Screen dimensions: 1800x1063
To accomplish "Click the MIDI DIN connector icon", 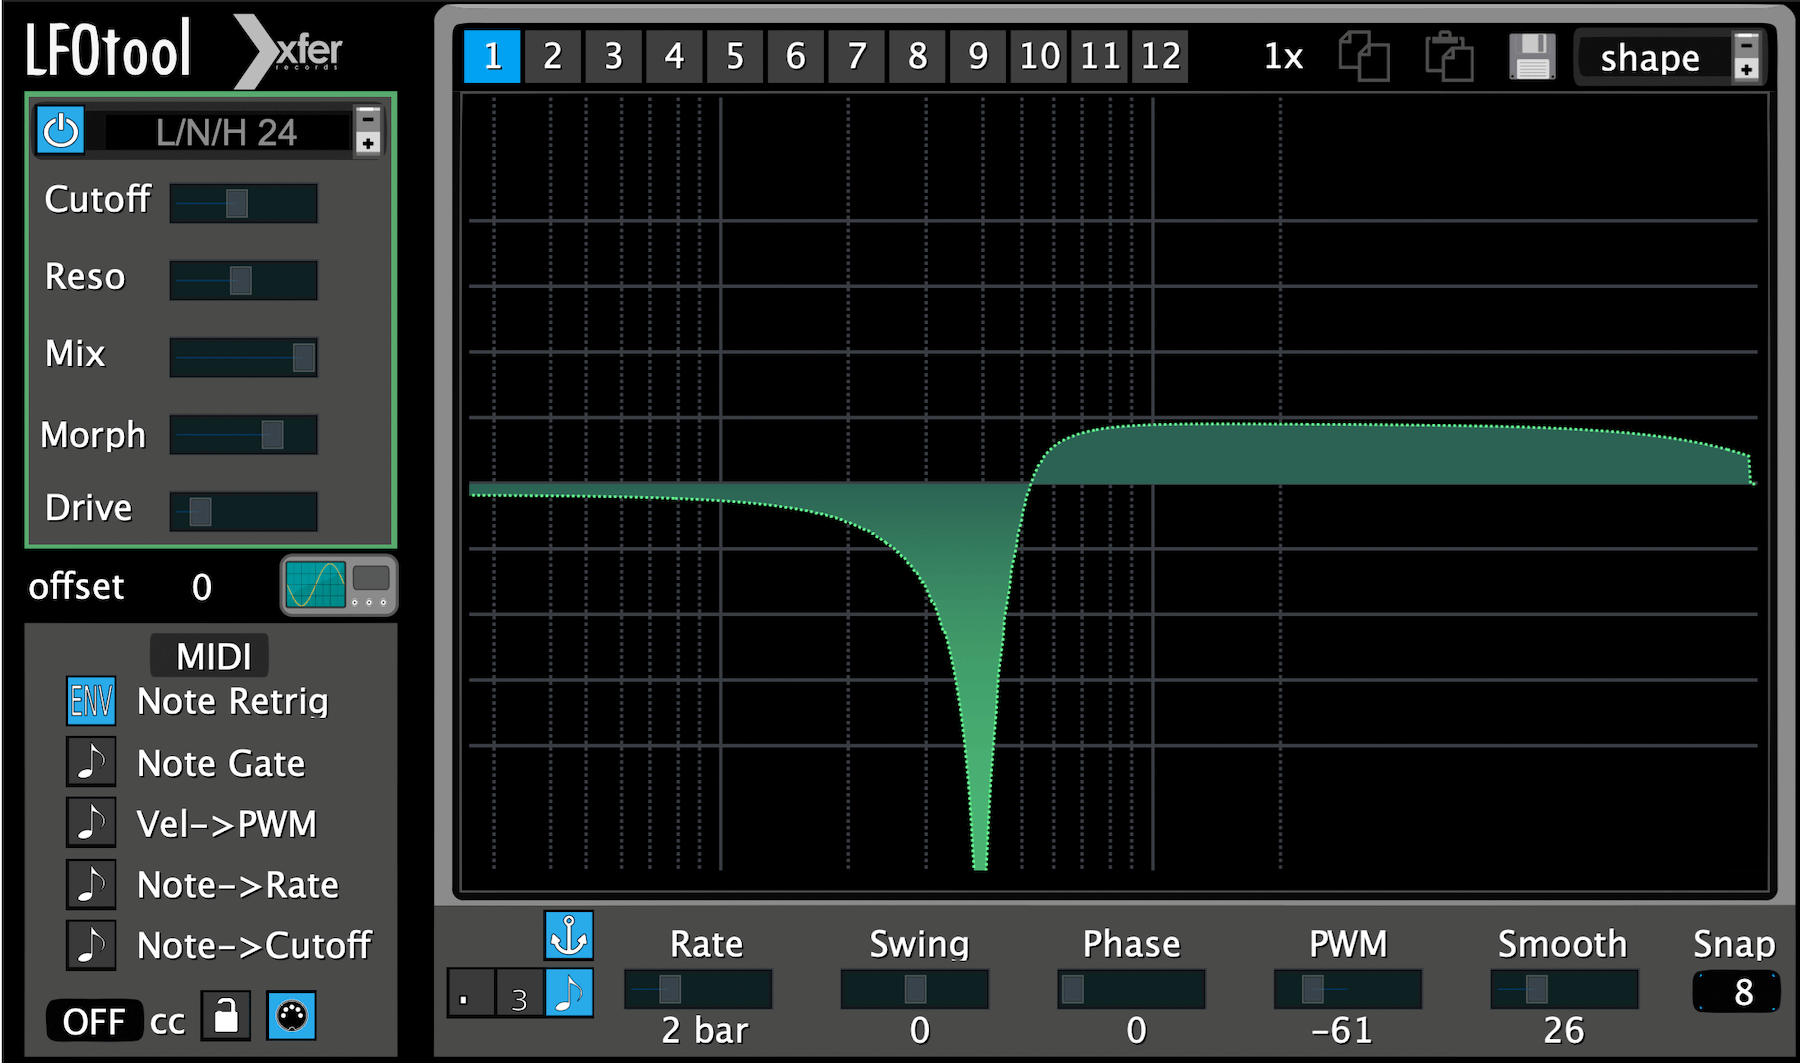I will point(290,1018).
